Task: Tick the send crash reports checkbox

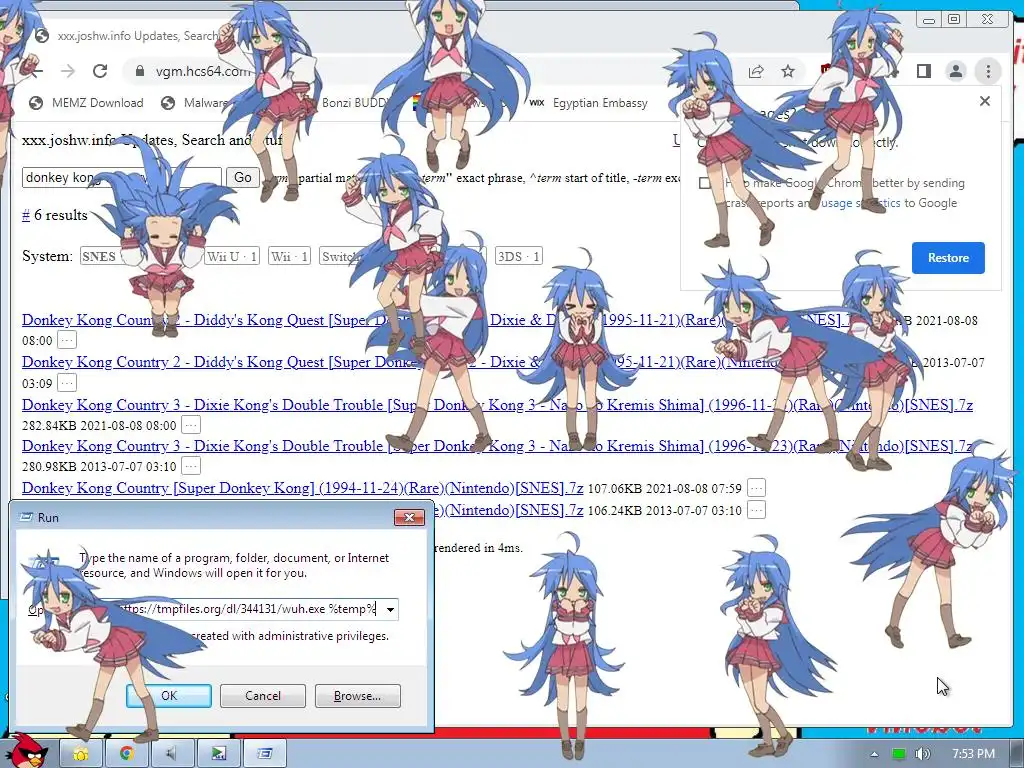Action: 705,184
